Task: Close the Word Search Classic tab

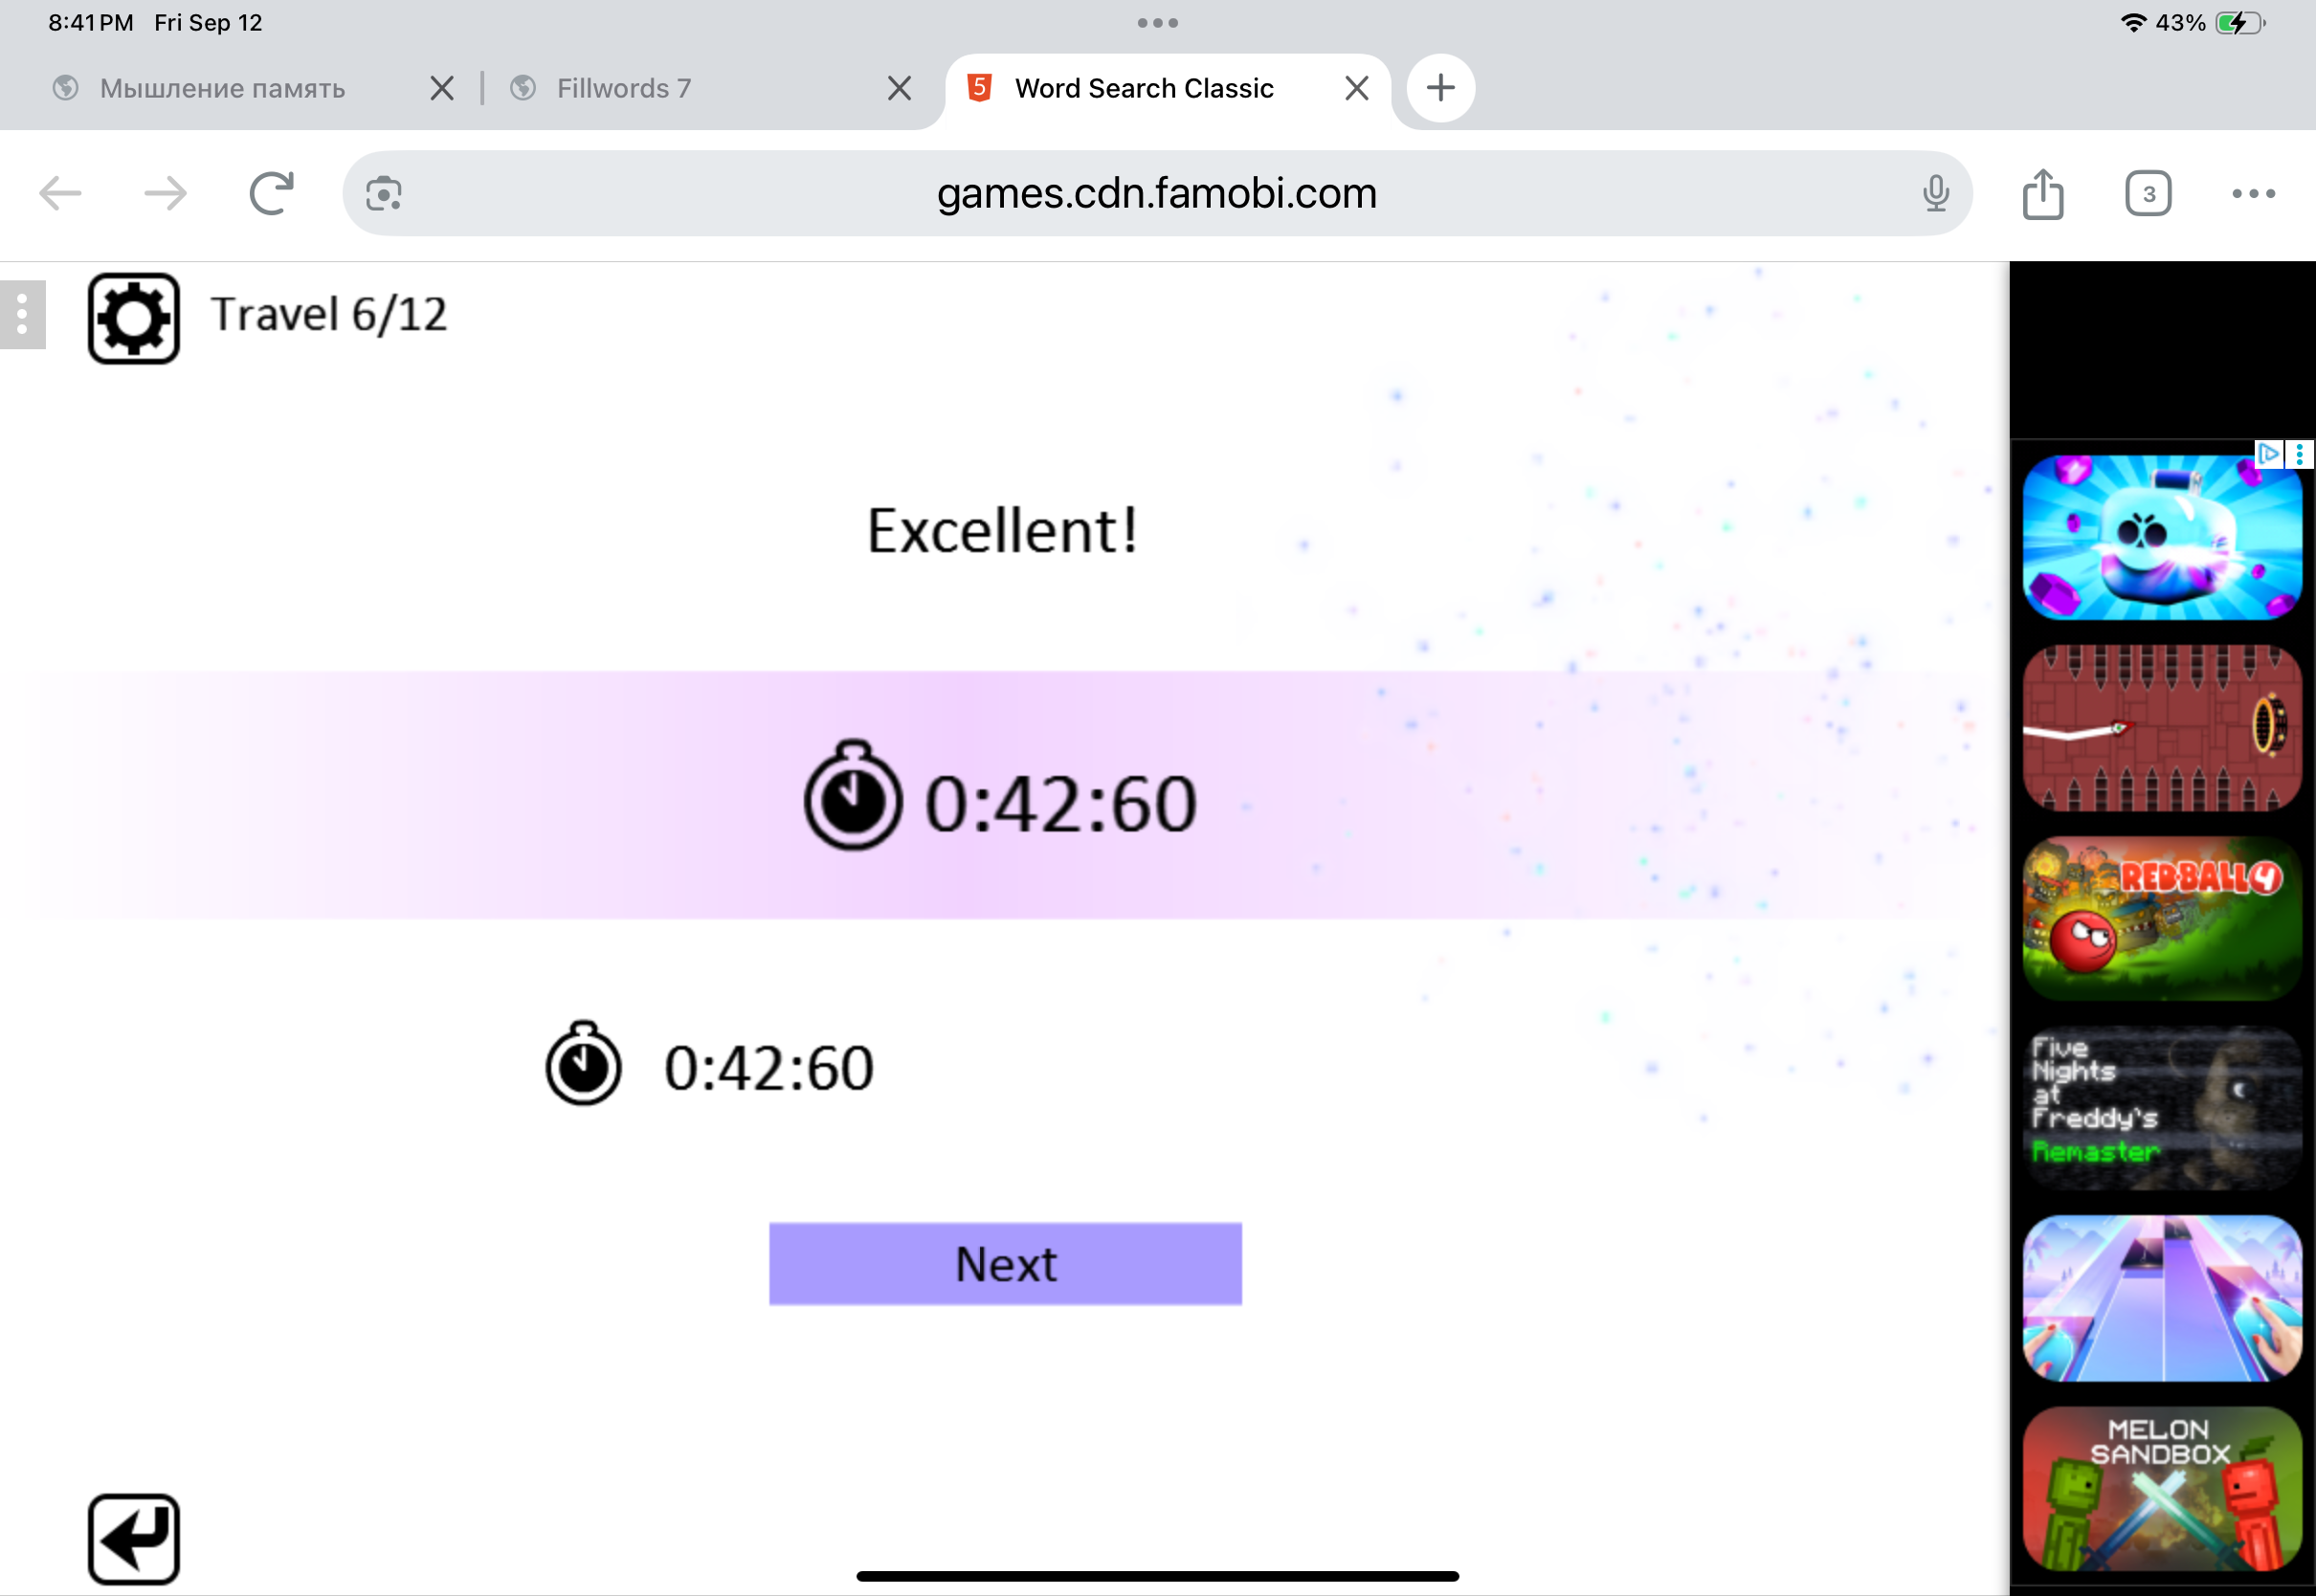Action: click(1356, 88)
